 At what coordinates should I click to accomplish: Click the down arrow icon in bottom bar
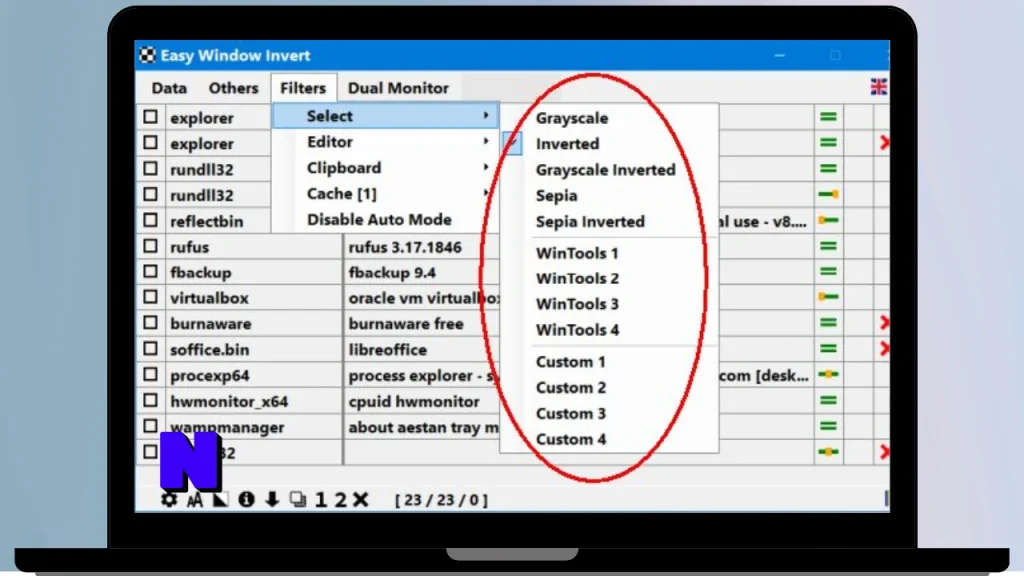coord(272,500)
